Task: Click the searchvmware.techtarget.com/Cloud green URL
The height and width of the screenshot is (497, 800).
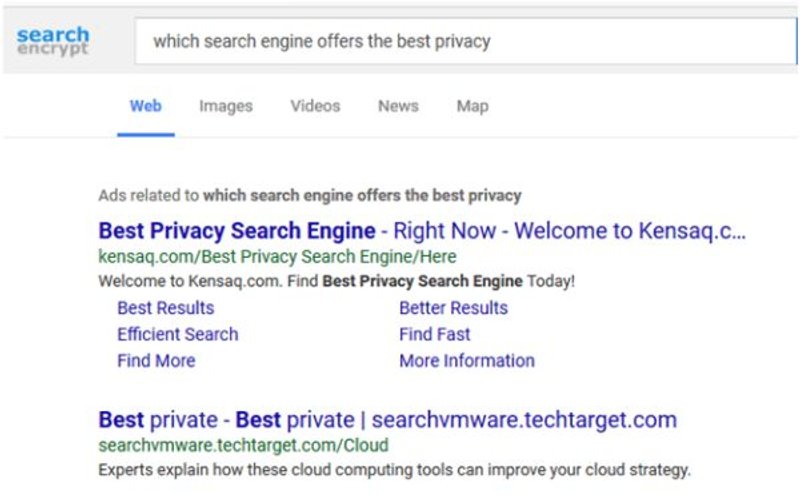Action: pyautogui.click(x=243, y=444)
